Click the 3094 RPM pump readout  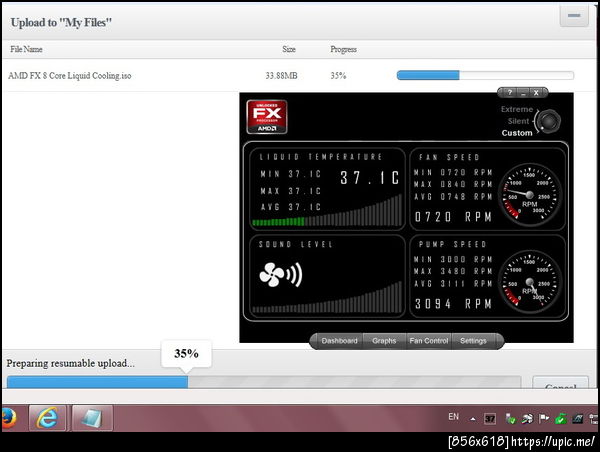453,304
